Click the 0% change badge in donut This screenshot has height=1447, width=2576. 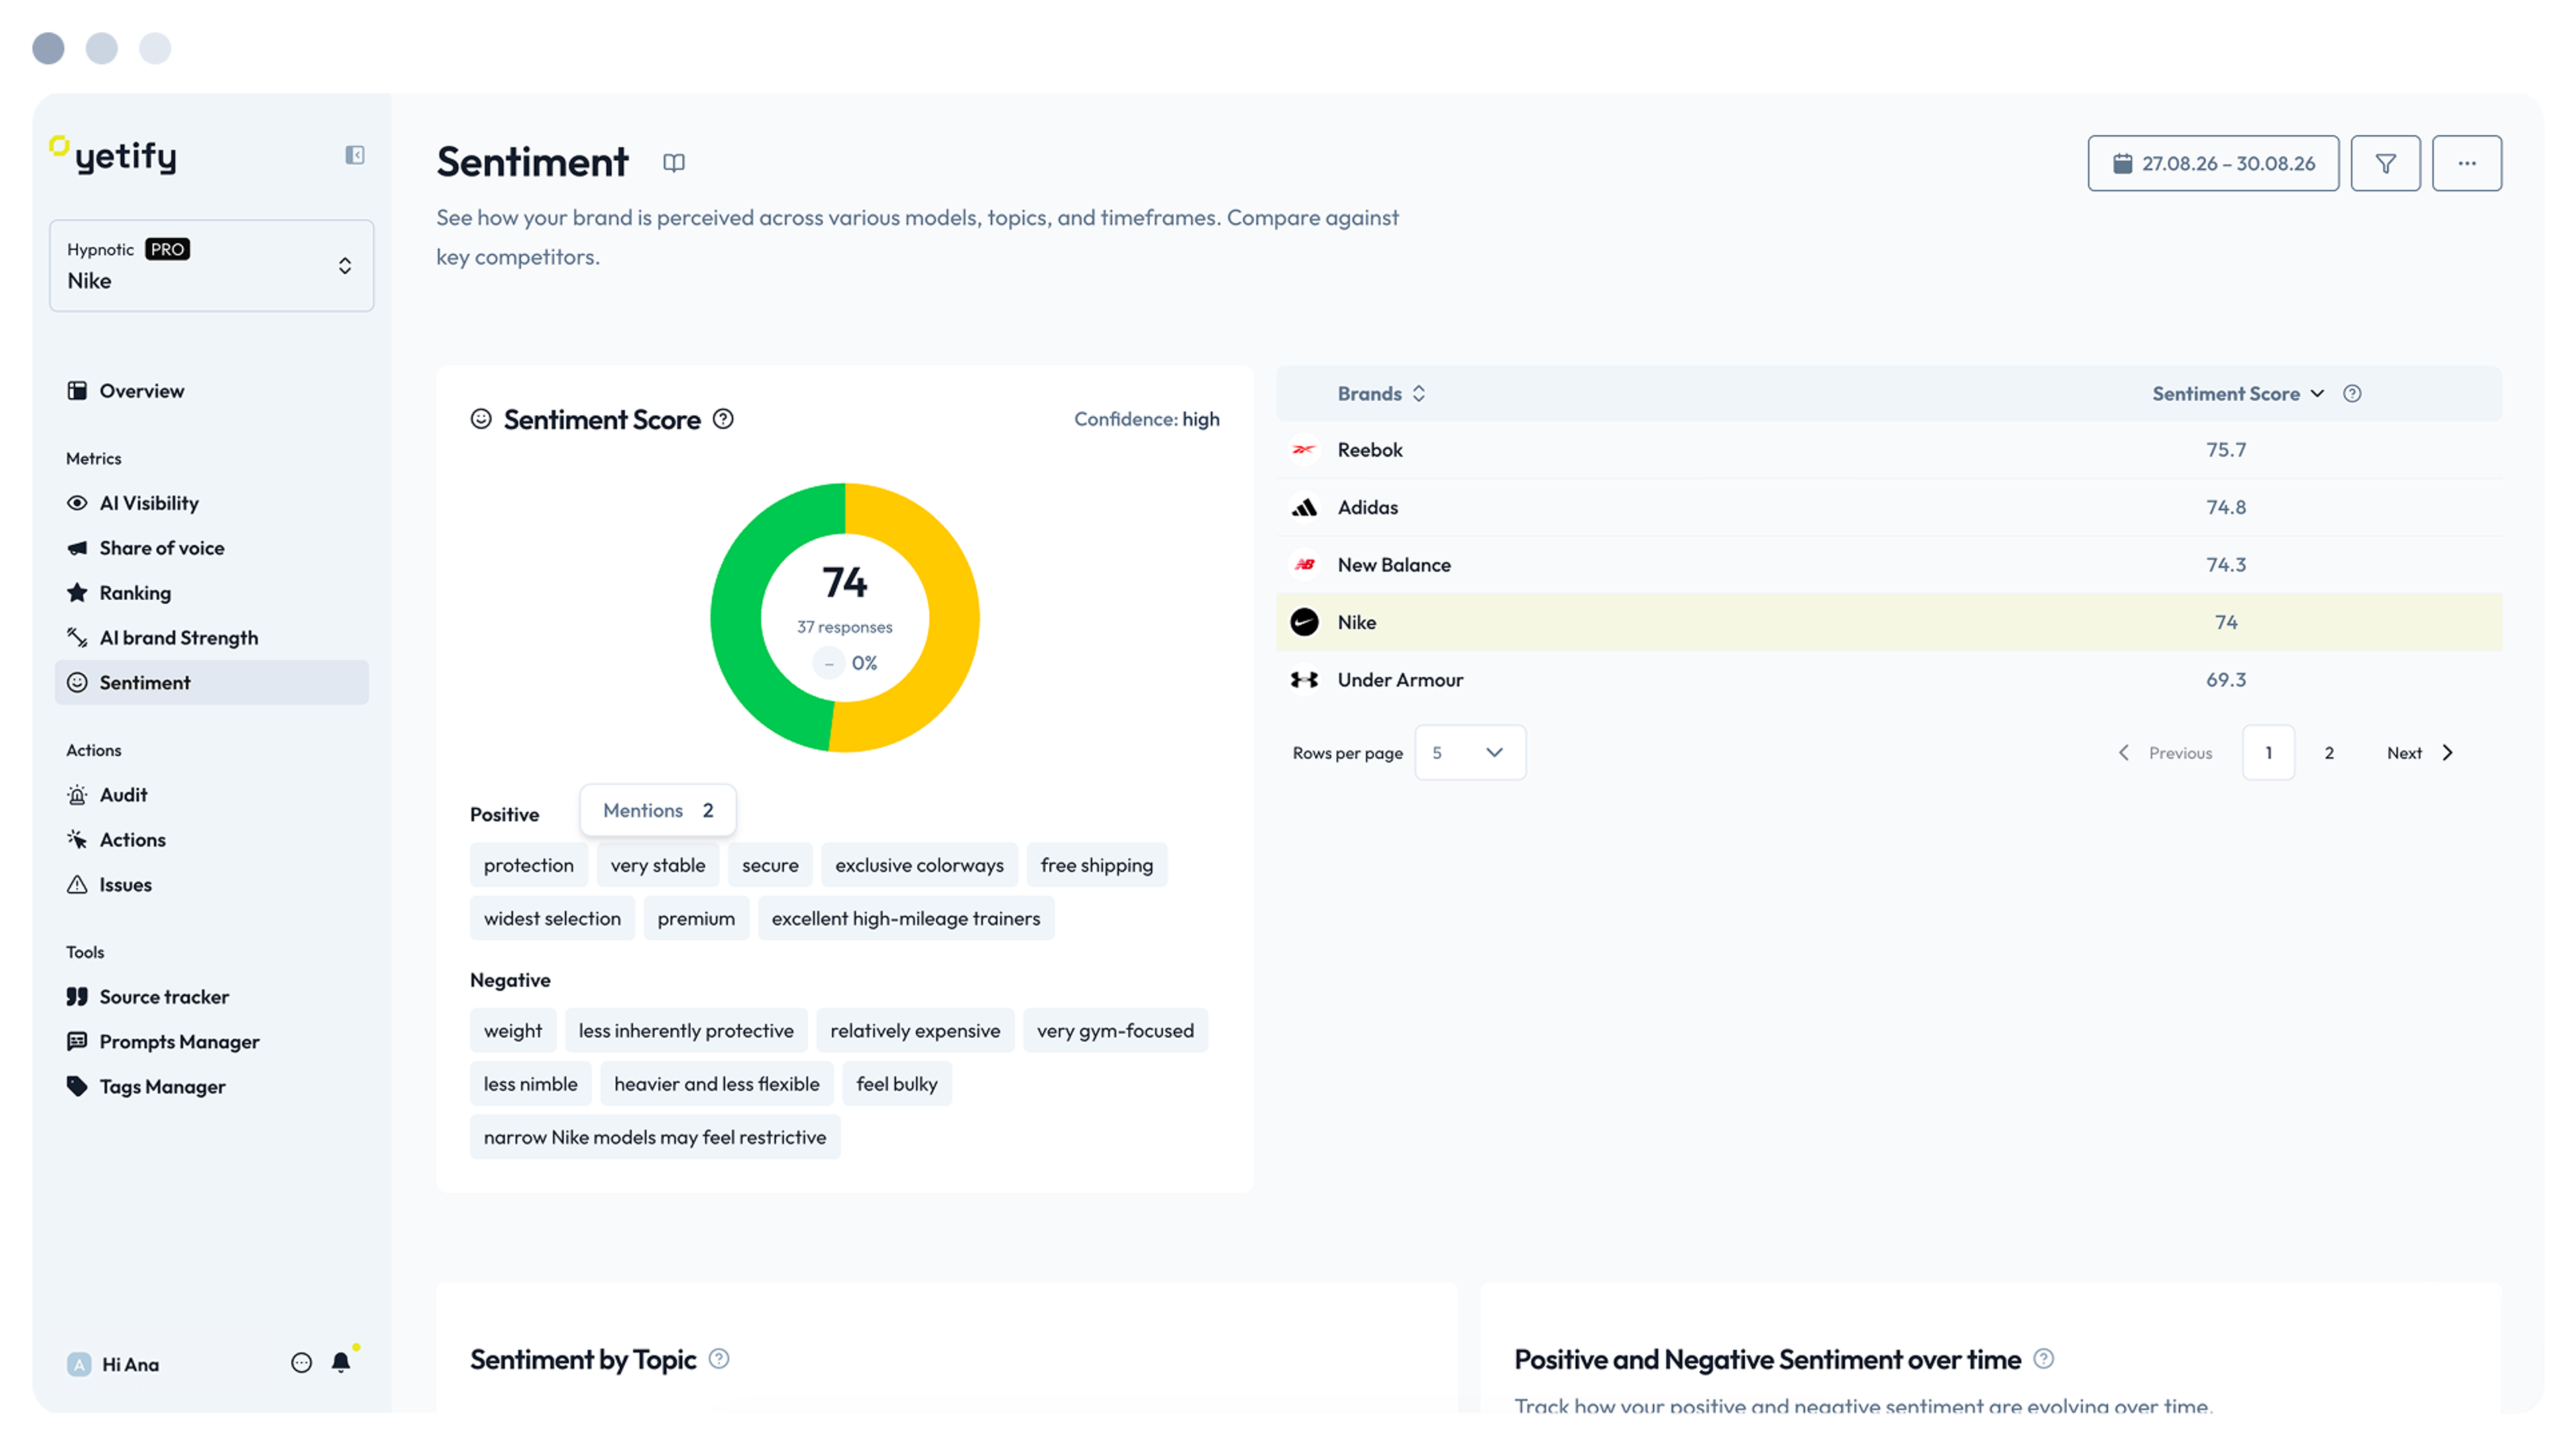[846, 663]
